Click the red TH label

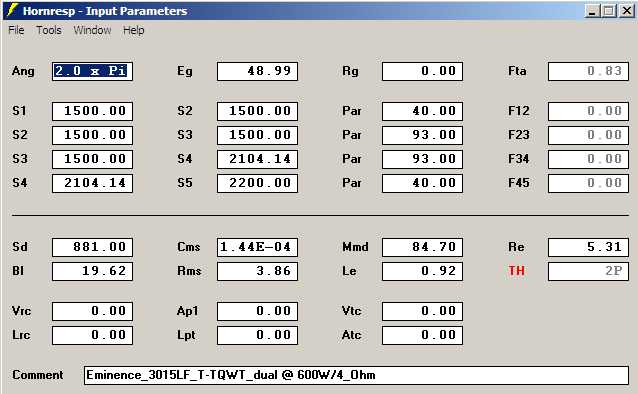pos(516,271)
